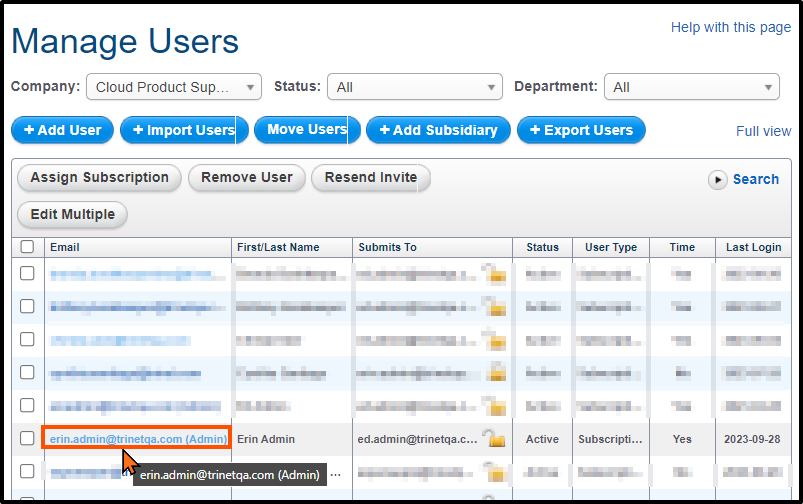Image resolution: width=803 pixels, height=504 pixels.
Task: Click the Resend Invite button
Action: (371, 178)
